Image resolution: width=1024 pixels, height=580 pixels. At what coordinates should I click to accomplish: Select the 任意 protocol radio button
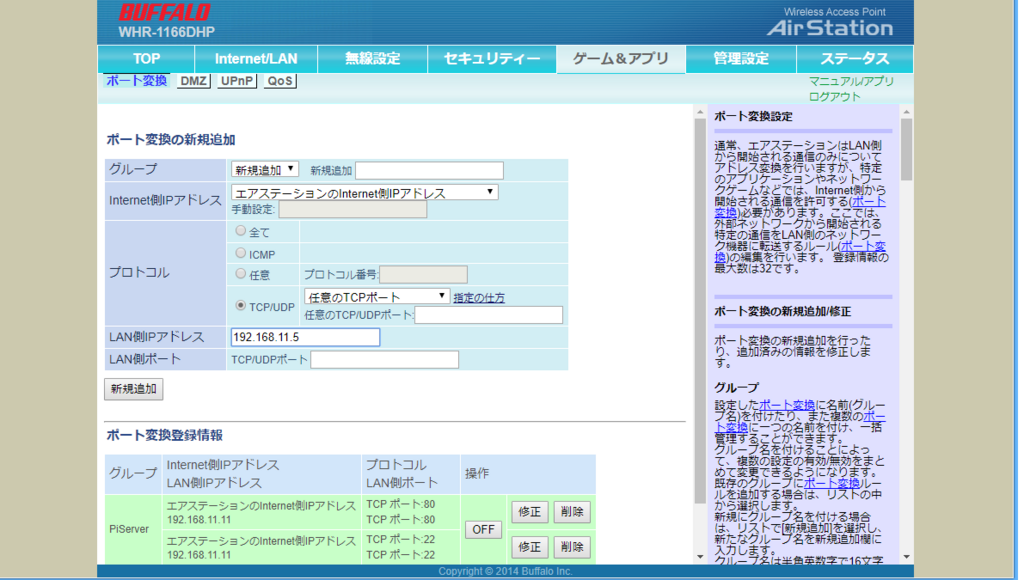click(x=241, y=274)
